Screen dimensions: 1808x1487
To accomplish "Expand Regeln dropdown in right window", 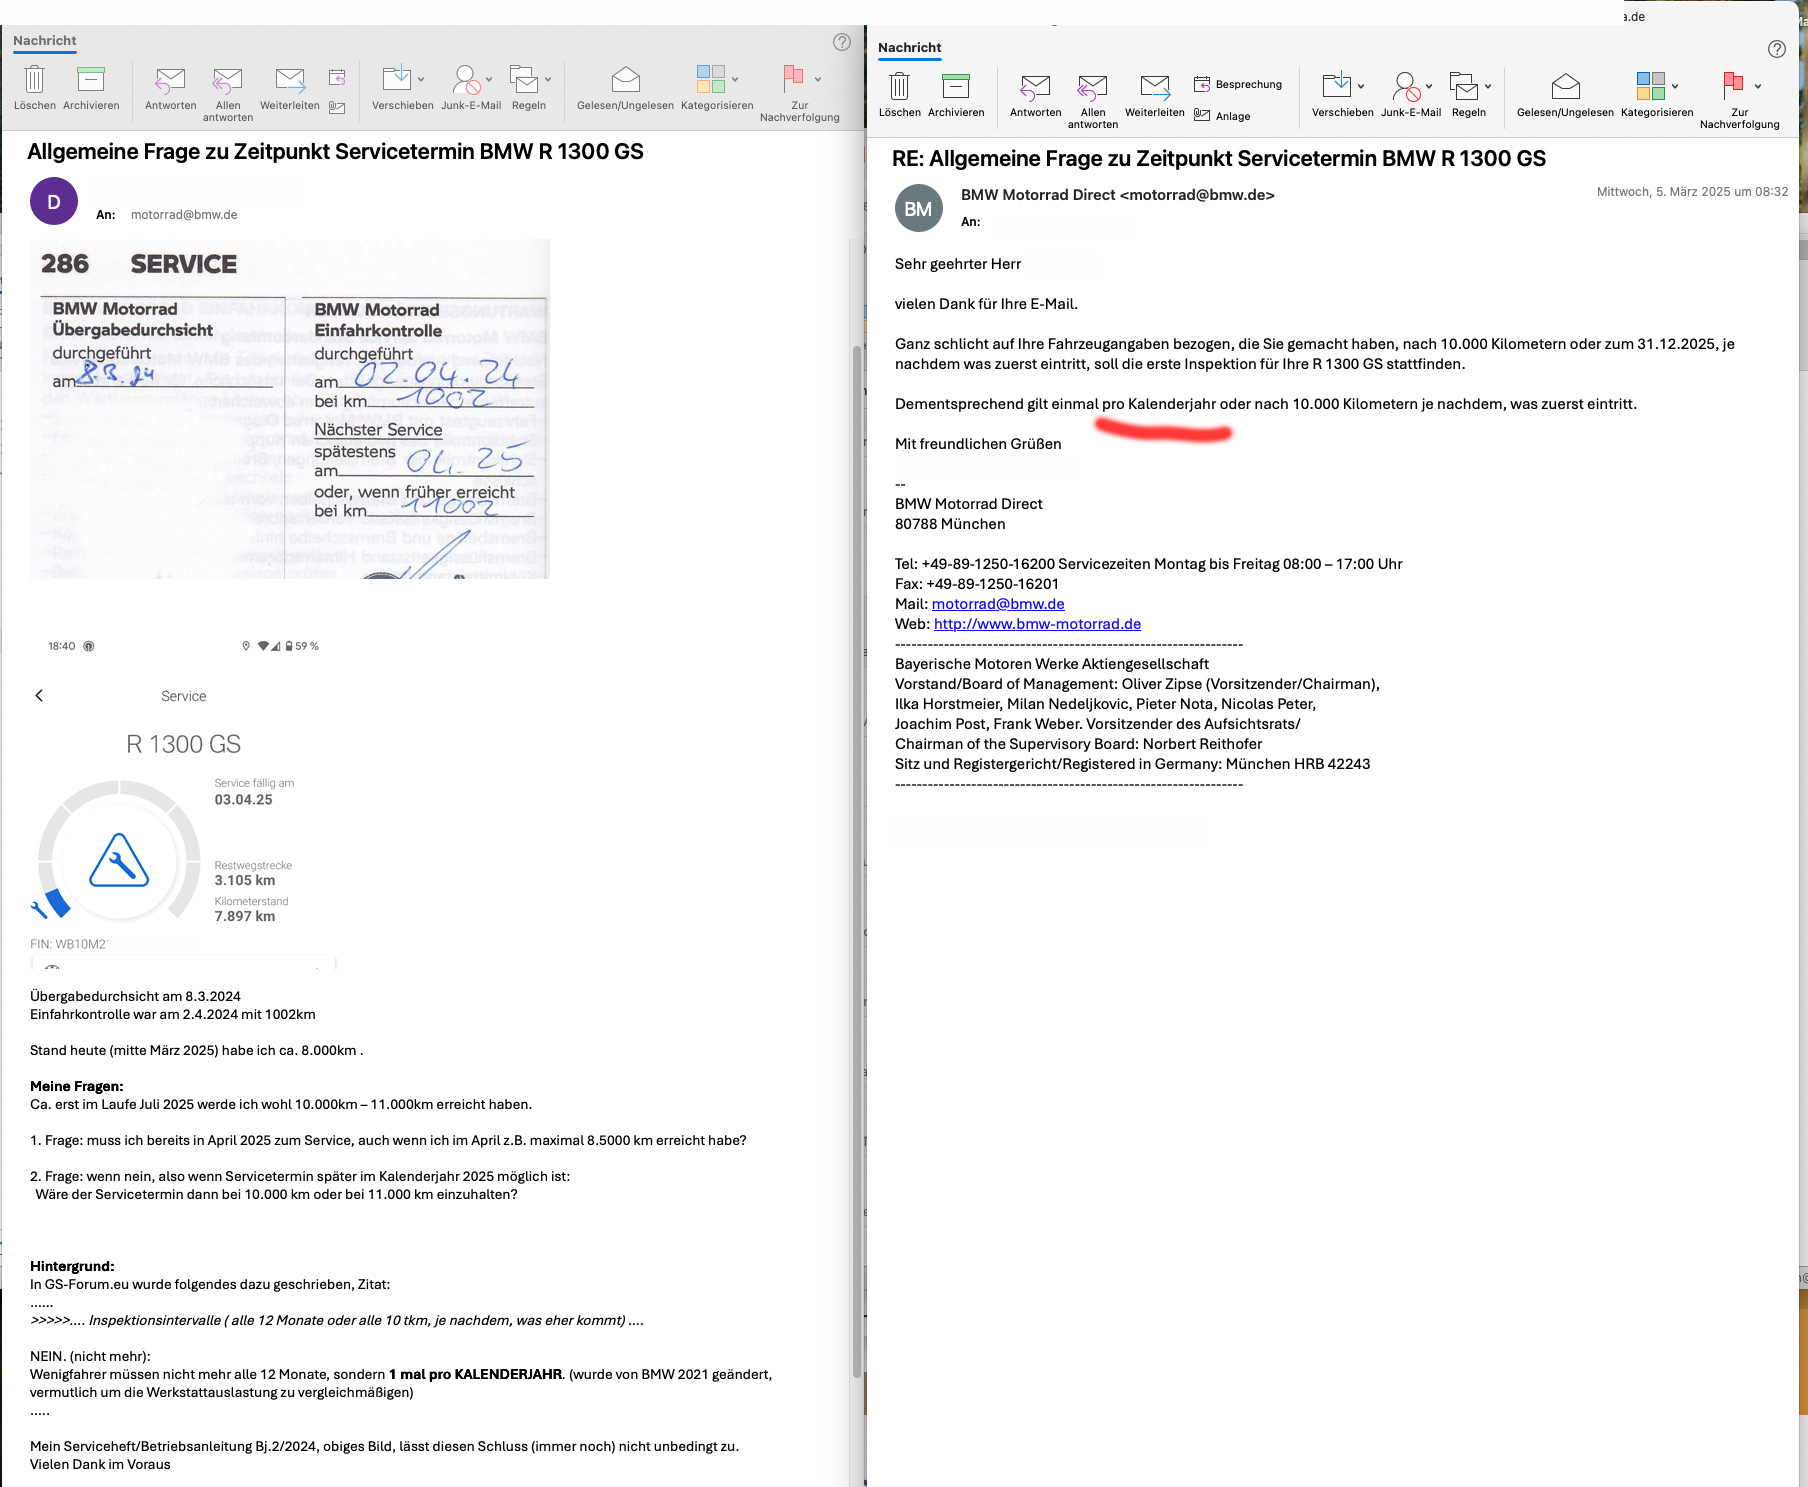I will [1488, 87].
